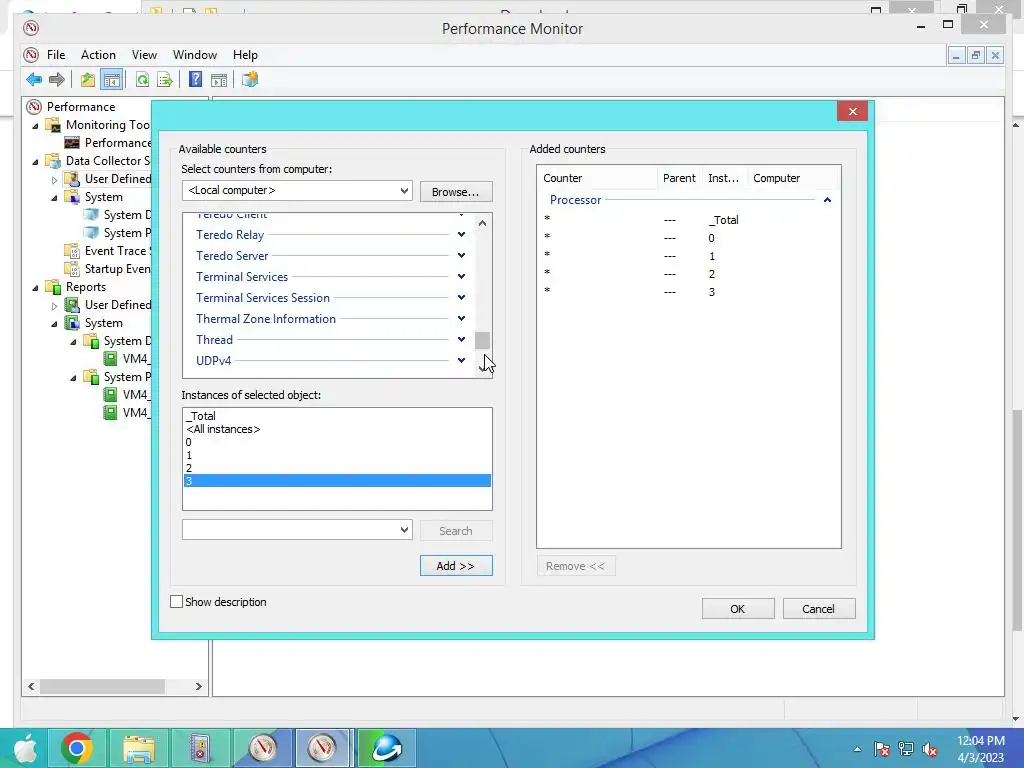
Task: Select the instance 2 row in Added counters
Action: coord(688,274)
